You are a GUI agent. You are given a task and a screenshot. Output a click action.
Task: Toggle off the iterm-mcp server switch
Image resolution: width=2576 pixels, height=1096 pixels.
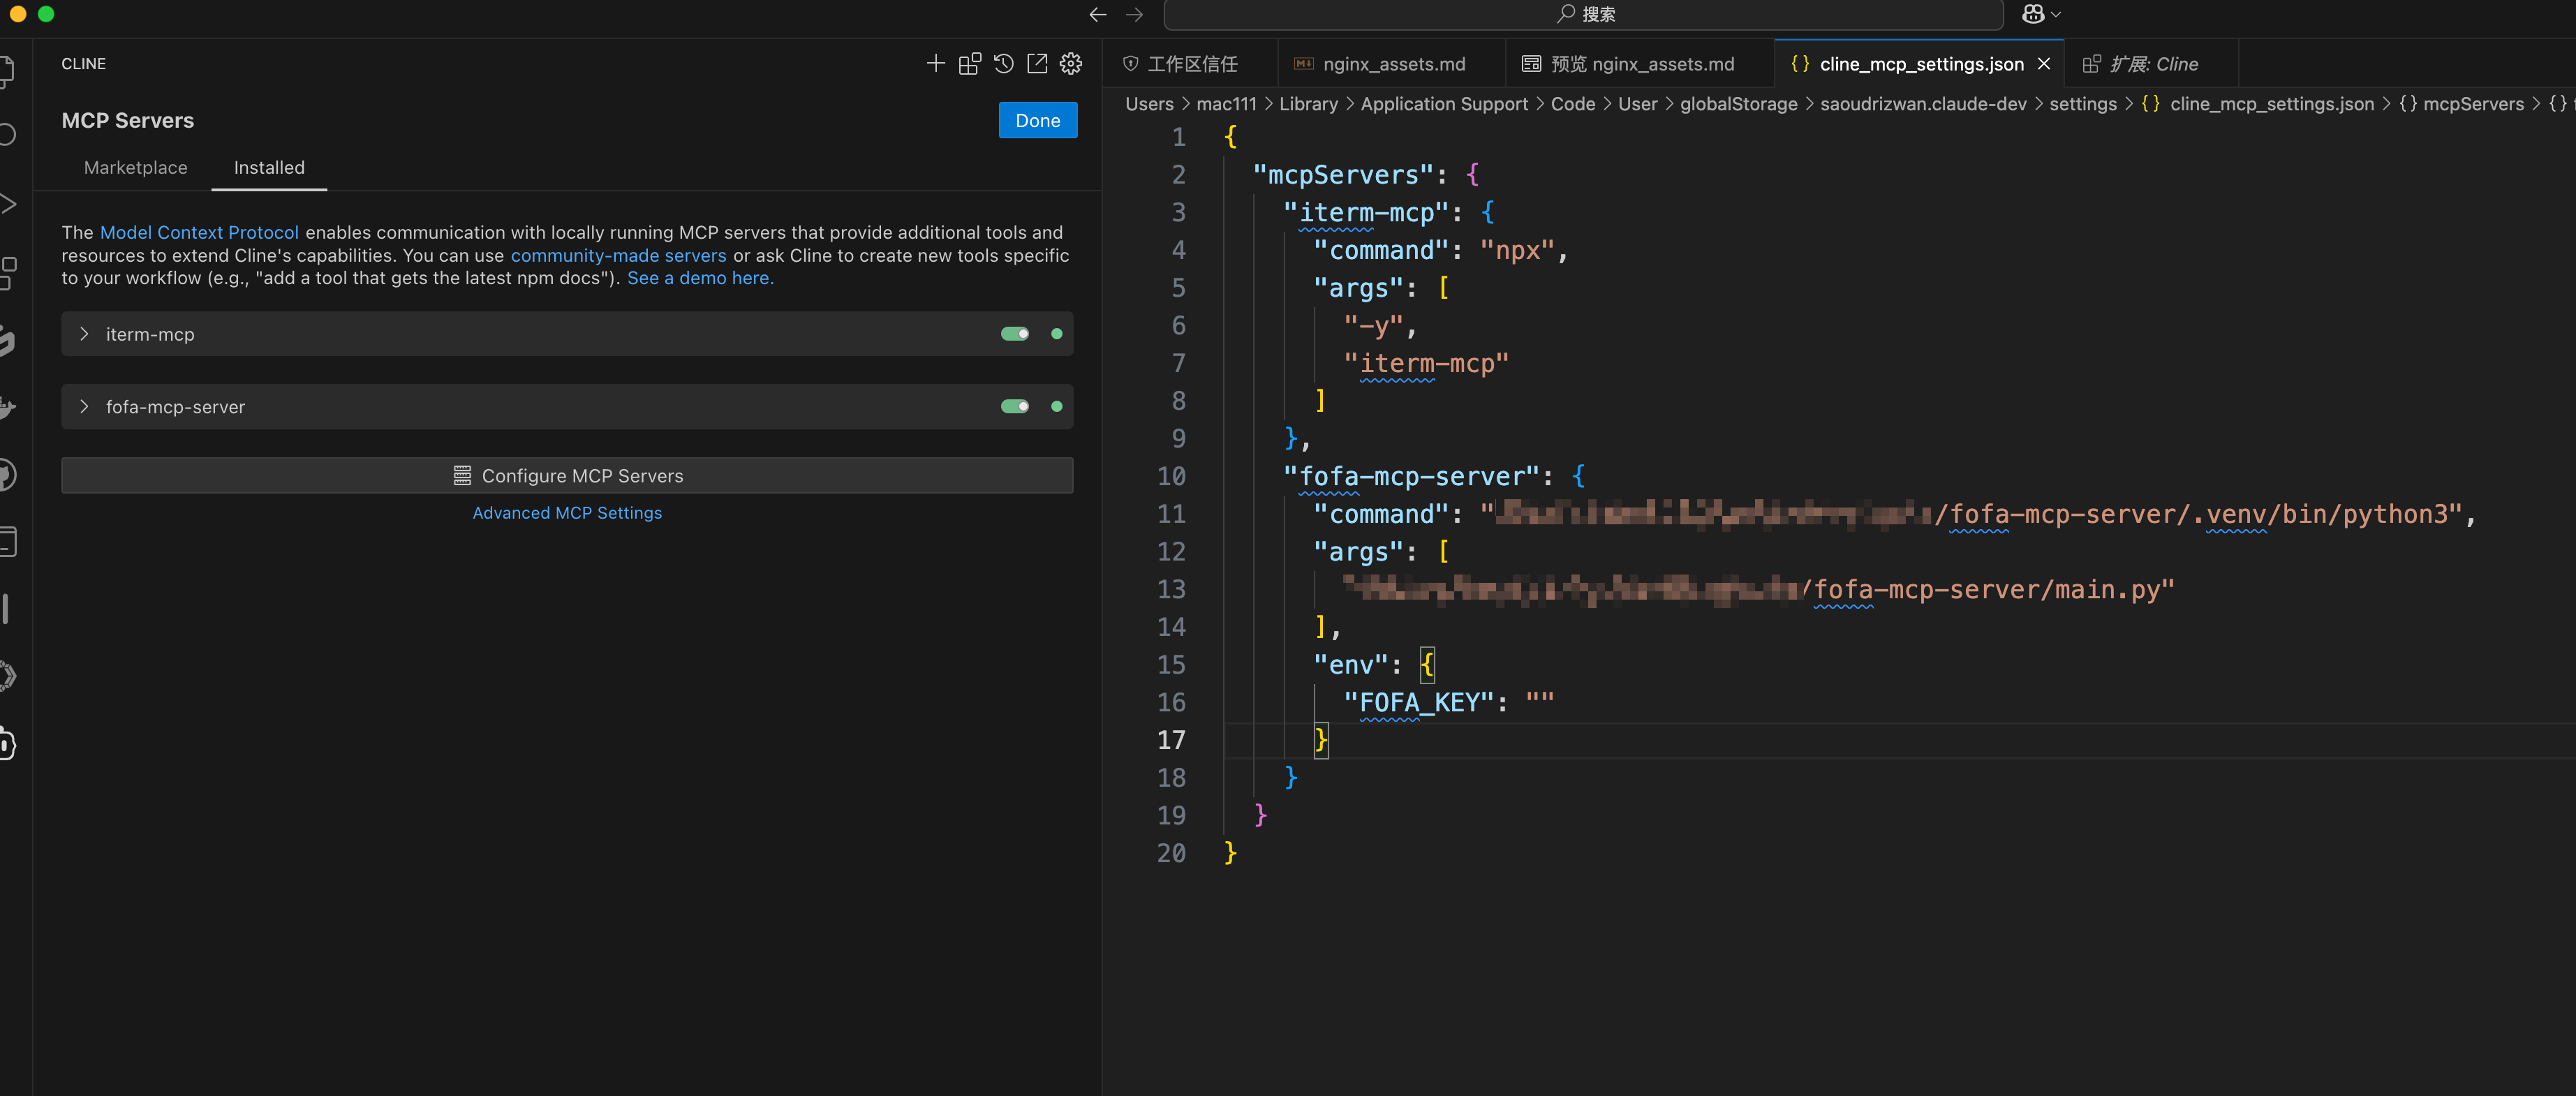(x=1014, y=334)
